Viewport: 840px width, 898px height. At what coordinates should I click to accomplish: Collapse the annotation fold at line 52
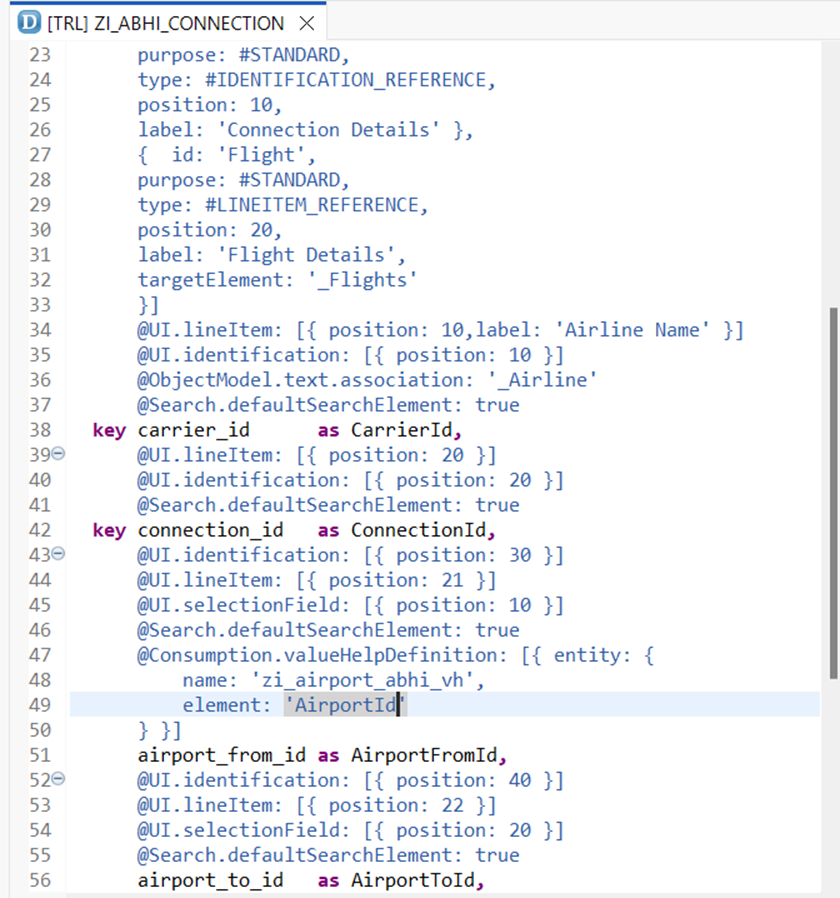58,779
